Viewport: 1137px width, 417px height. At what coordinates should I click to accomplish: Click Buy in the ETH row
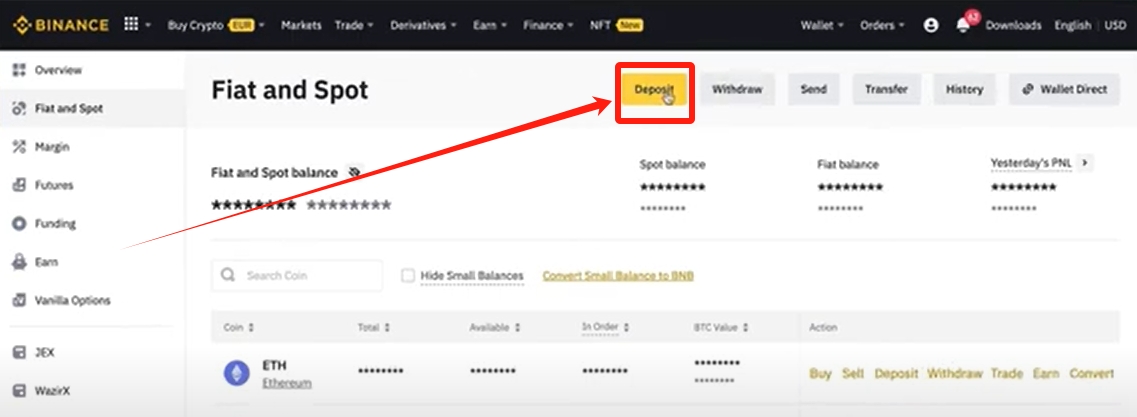(820, 373)
